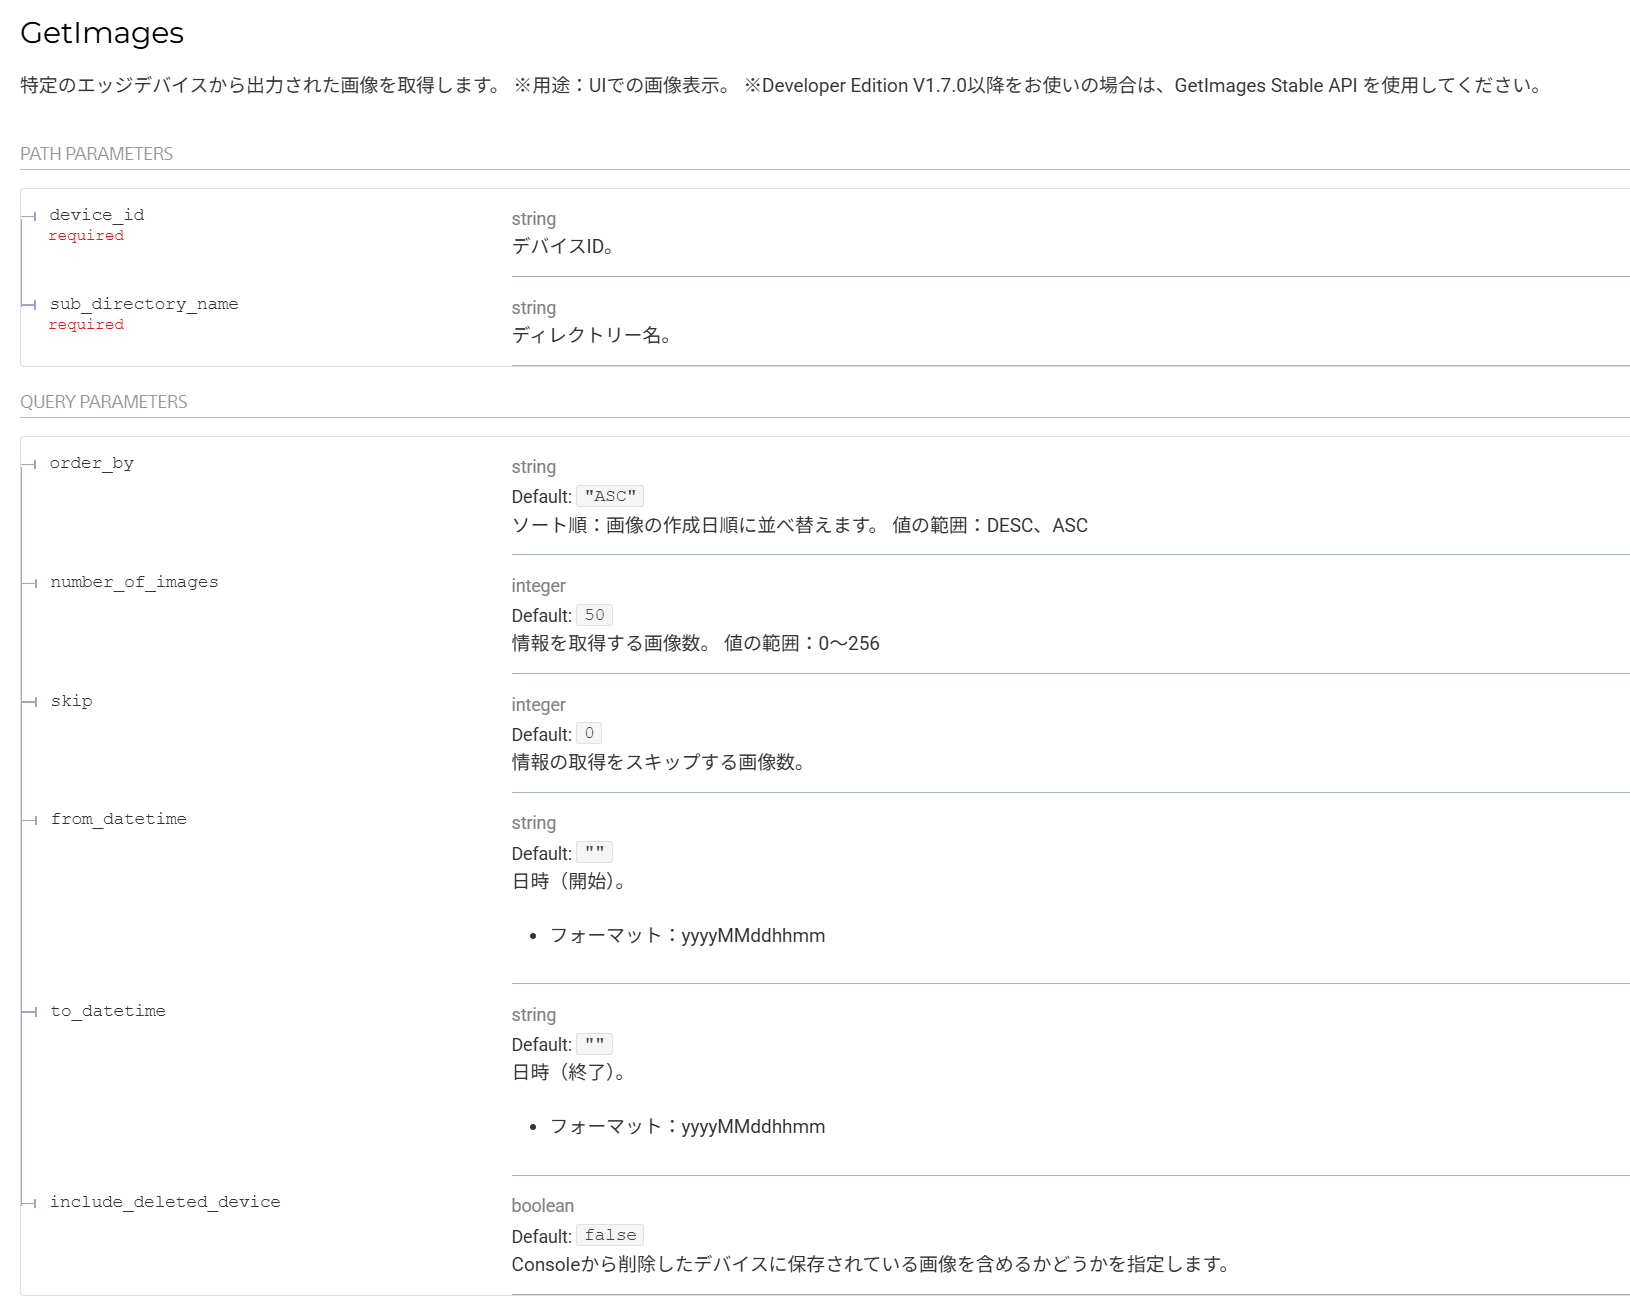Image resolution: width=1630 pixels, height=1306 pixels.
Task: Click the default value 0 of skip
Action: point(589,734)
